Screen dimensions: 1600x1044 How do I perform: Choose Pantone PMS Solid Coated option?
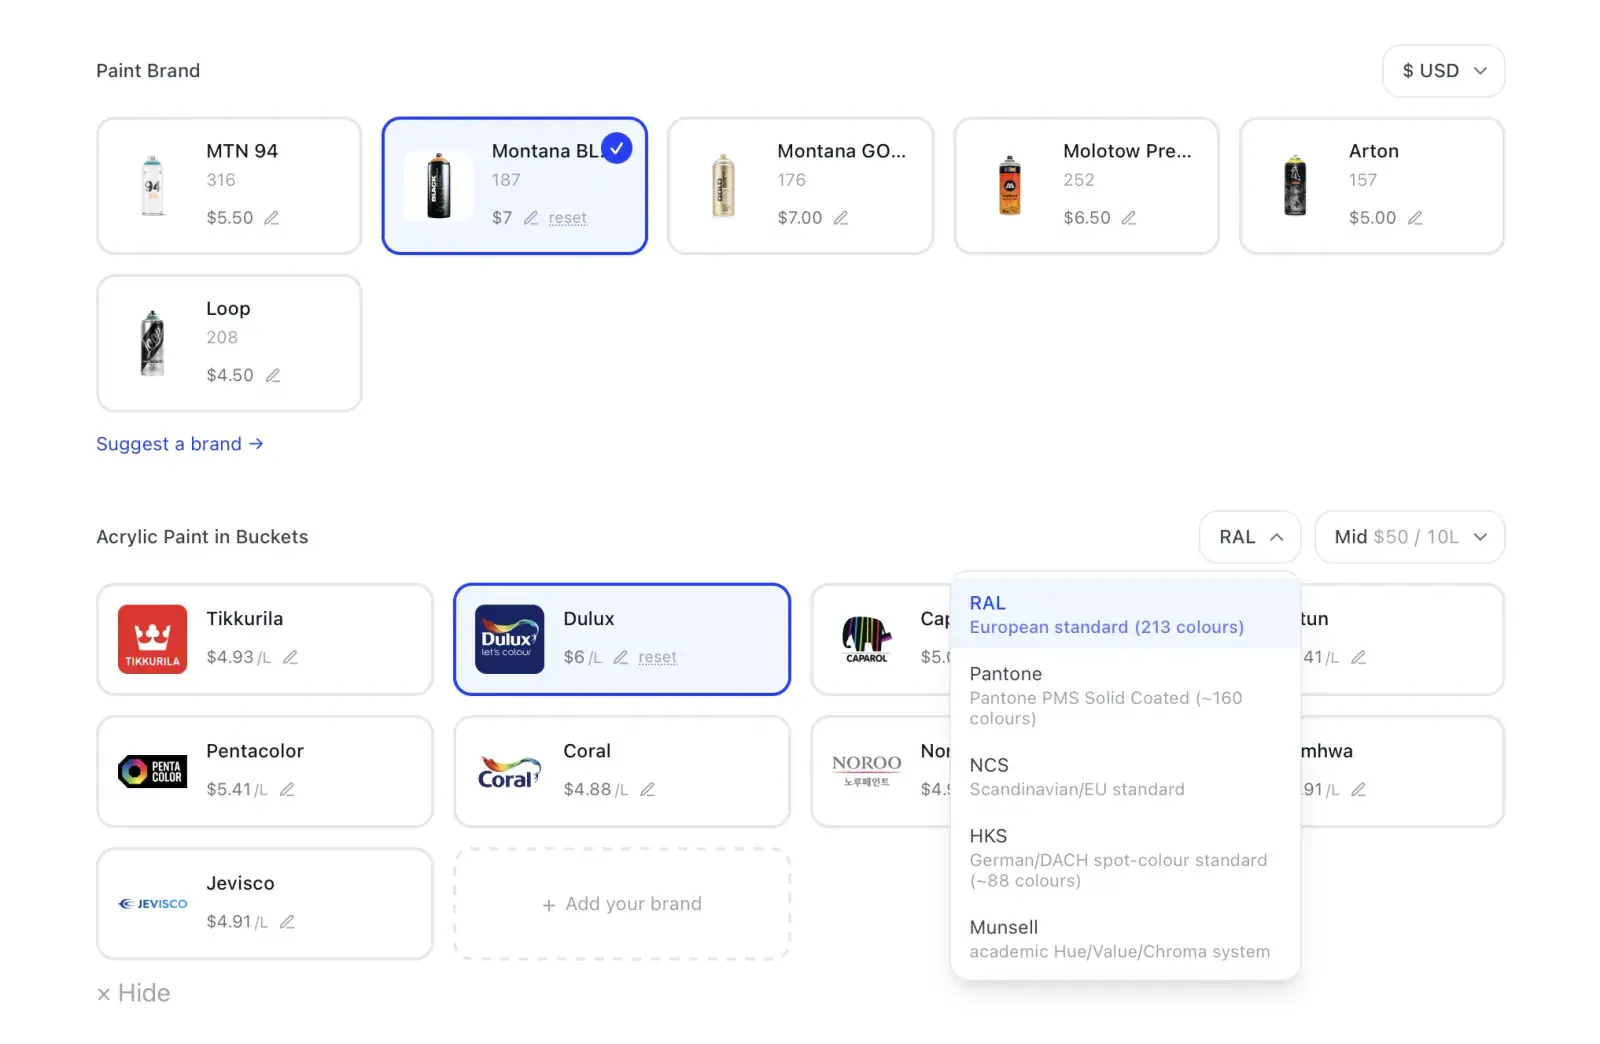point(1126,695)
